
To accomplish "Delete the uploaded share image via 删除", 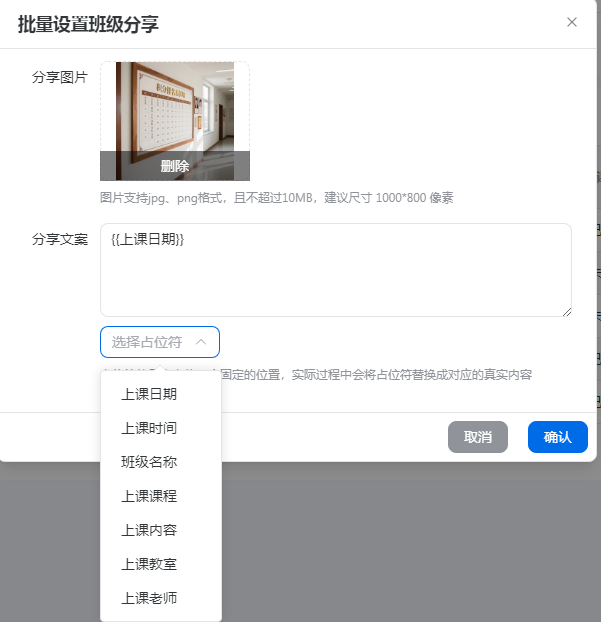I will (x=175, y=166).
